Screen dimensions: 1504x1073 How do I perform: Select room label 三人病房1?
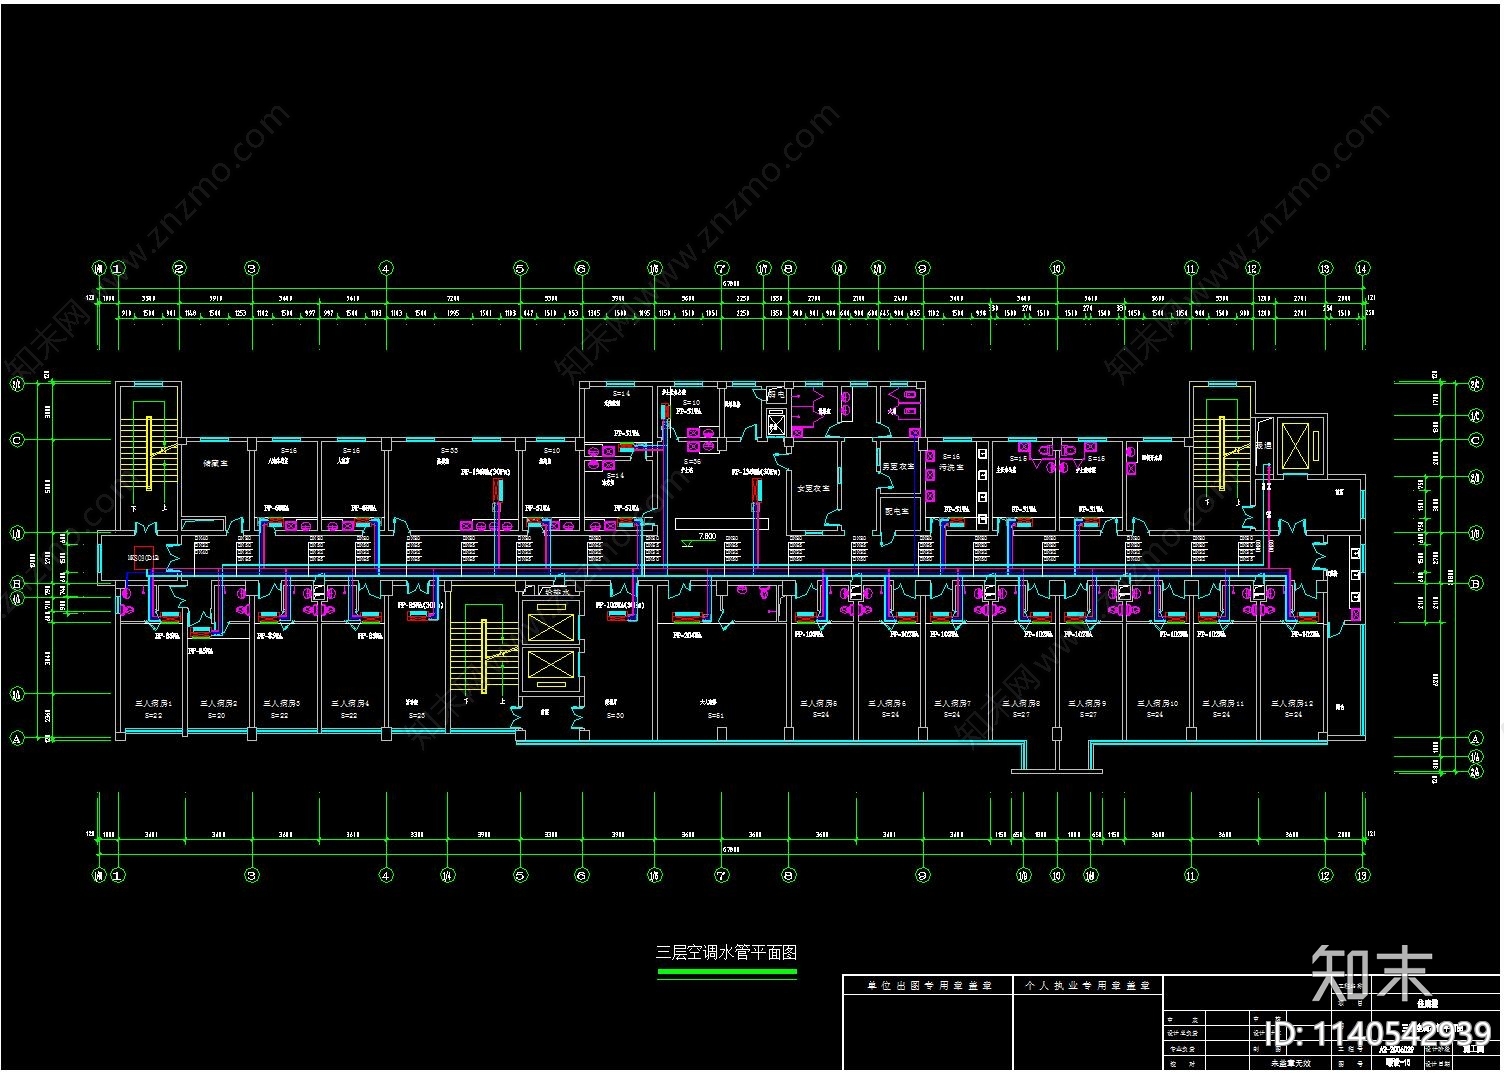(154, 704)
